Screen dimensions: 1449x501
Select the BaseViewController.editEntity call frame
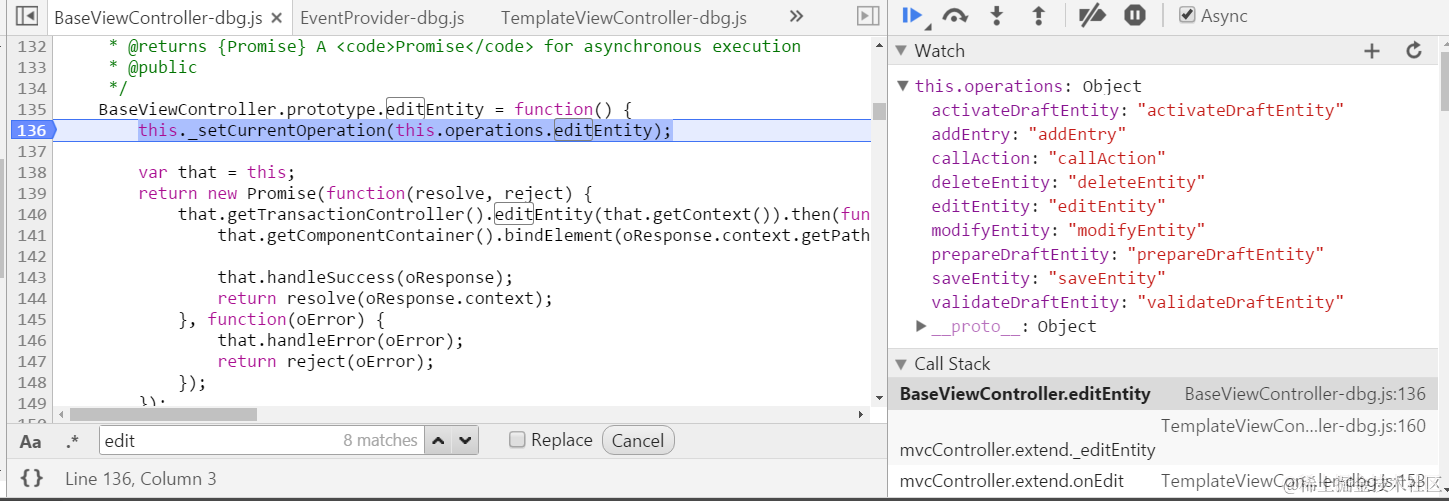pyautogui.click(x=1163, y=394)
